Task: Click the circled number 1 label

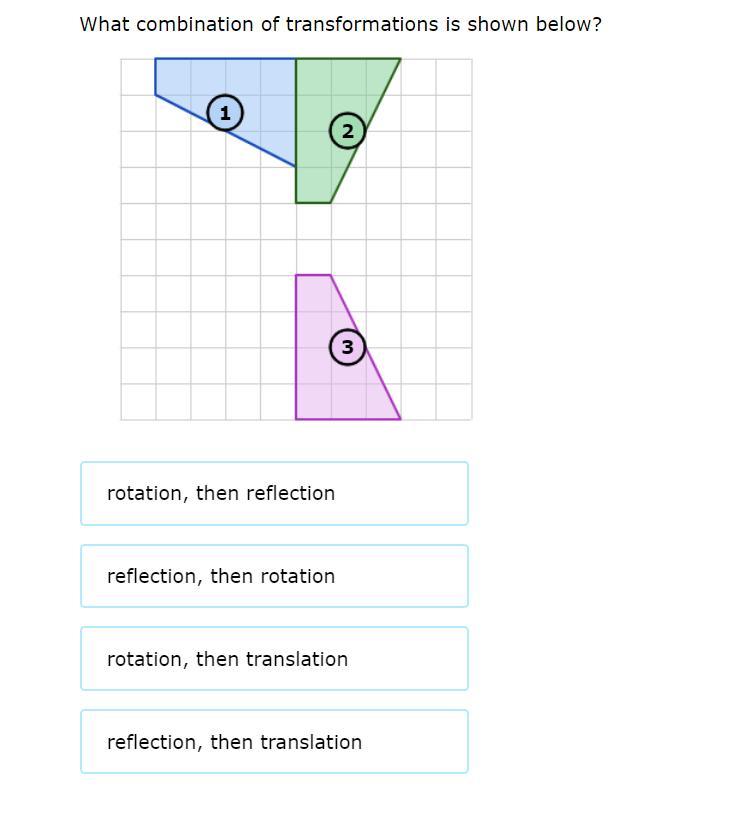Action: [225, 113]
